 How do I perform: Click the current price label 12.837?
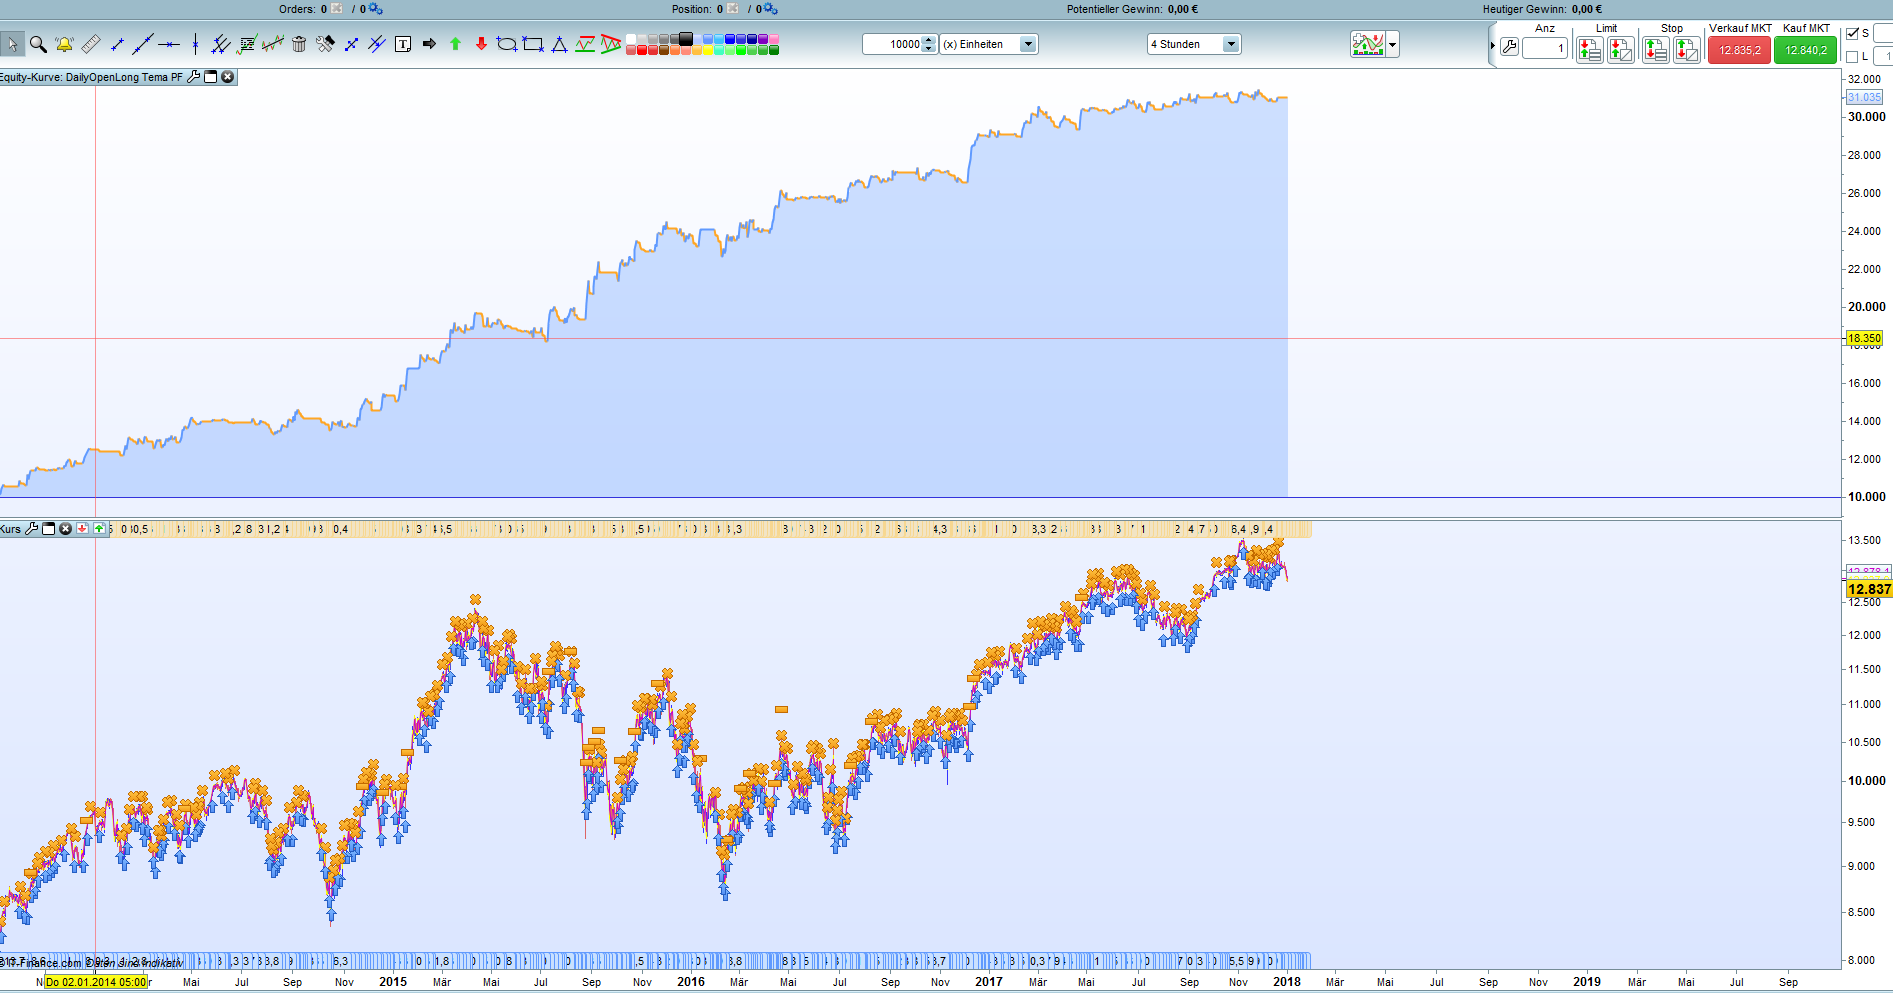coord(1869,589)
